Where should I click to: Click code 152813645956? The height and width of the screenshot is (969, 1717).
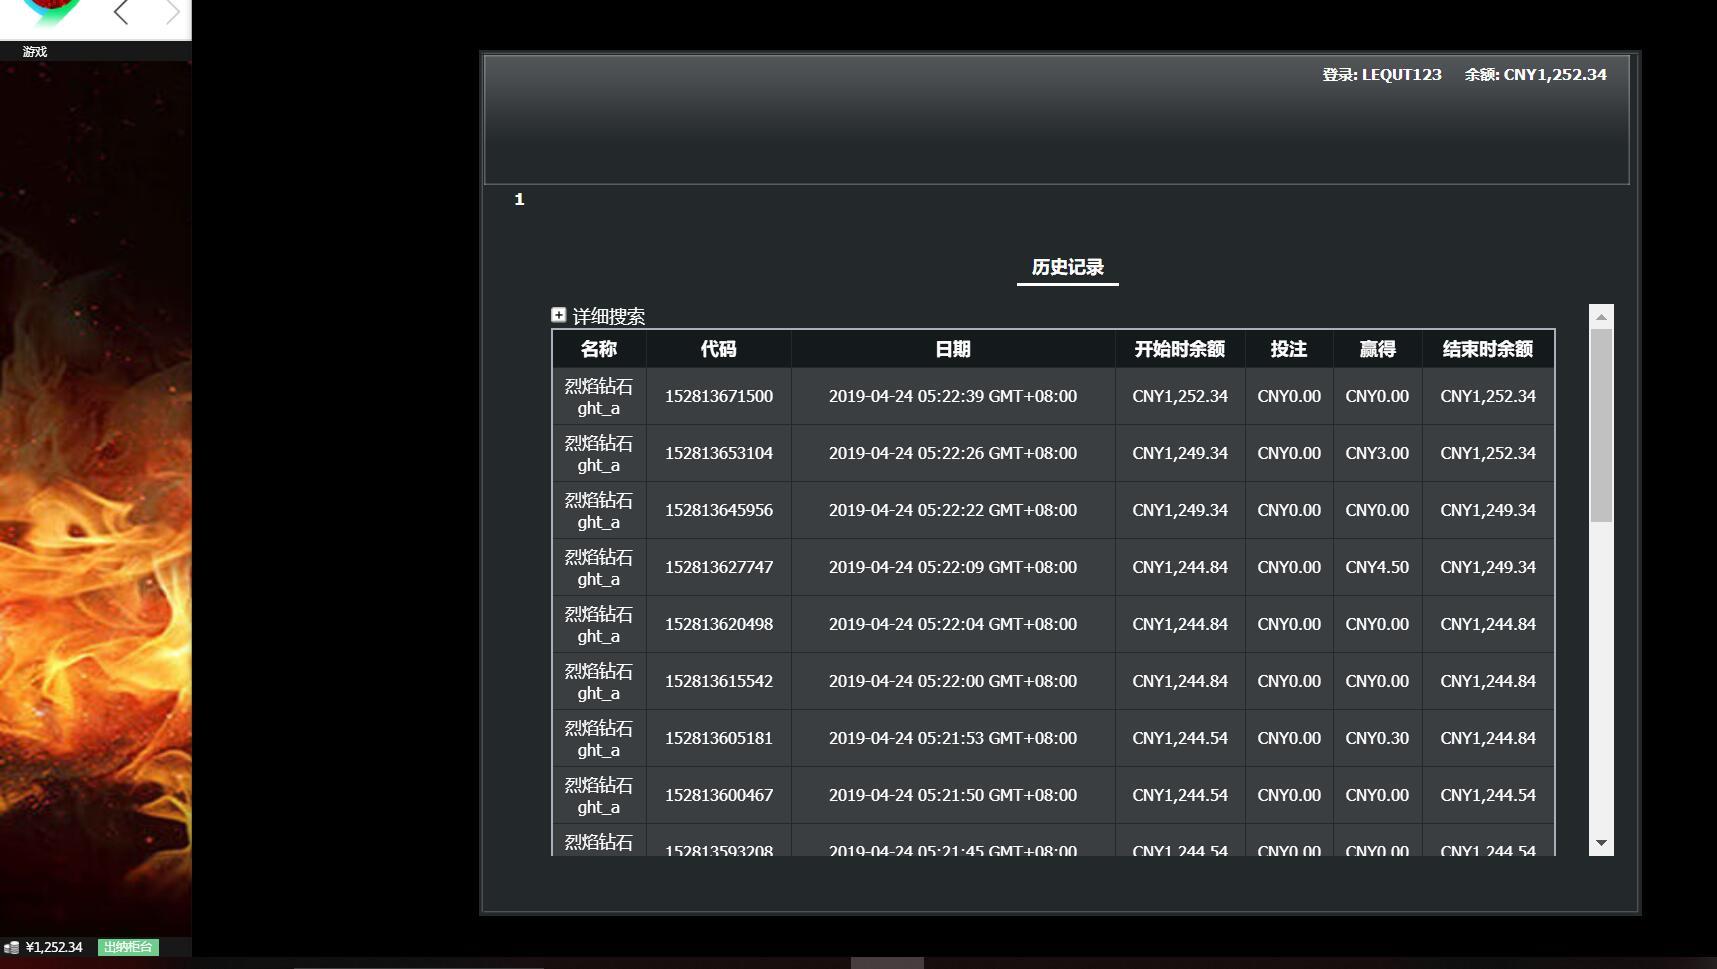pos(719,510)
